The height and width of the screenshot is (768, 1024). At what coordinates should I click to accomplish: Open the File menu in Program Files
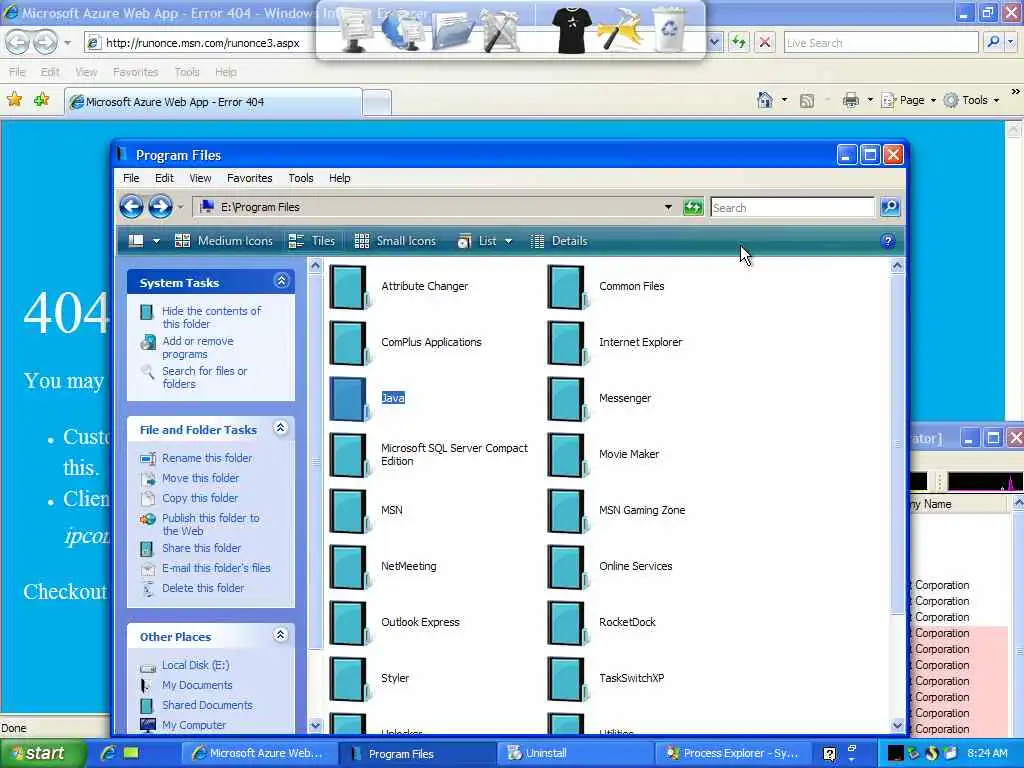[131, 178]
